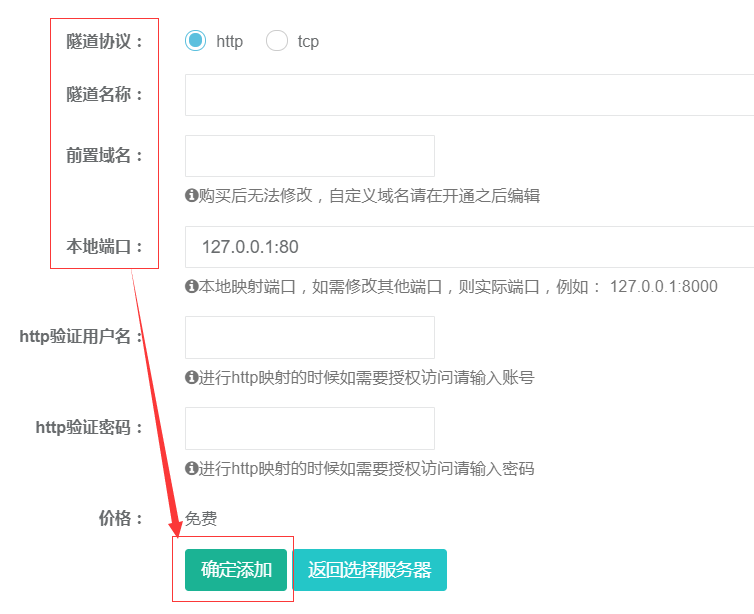Click the http验证密码 input field

click(x=309, y=428)
